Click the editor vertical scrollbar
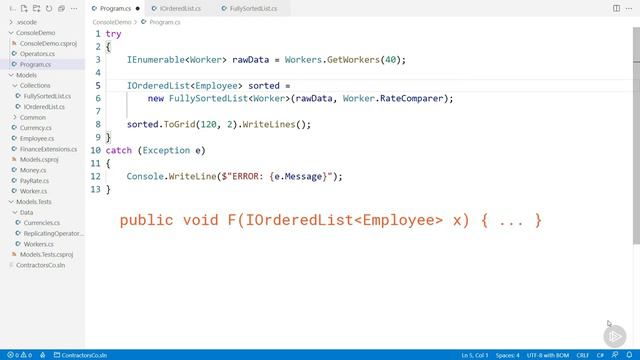The image size is (640, 360). point(636,136)
